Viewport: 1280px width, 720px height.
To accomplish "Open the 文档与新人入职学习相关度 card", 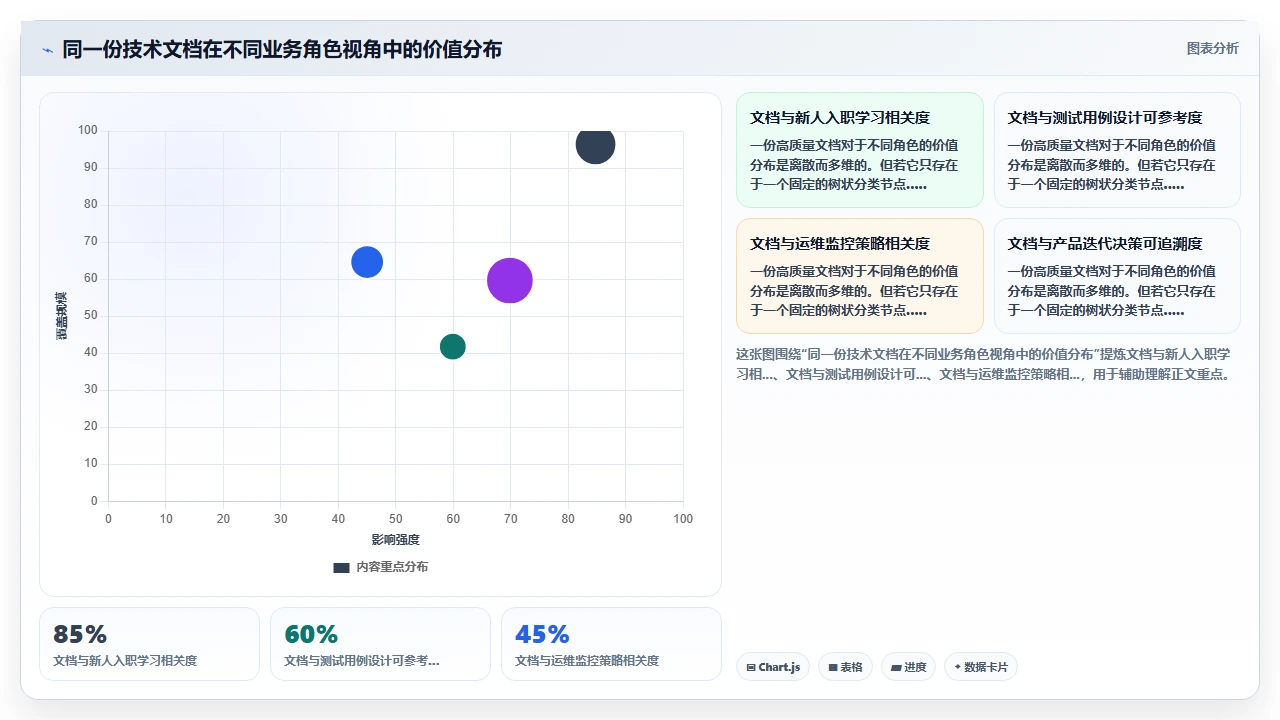I will click(860, 150).
